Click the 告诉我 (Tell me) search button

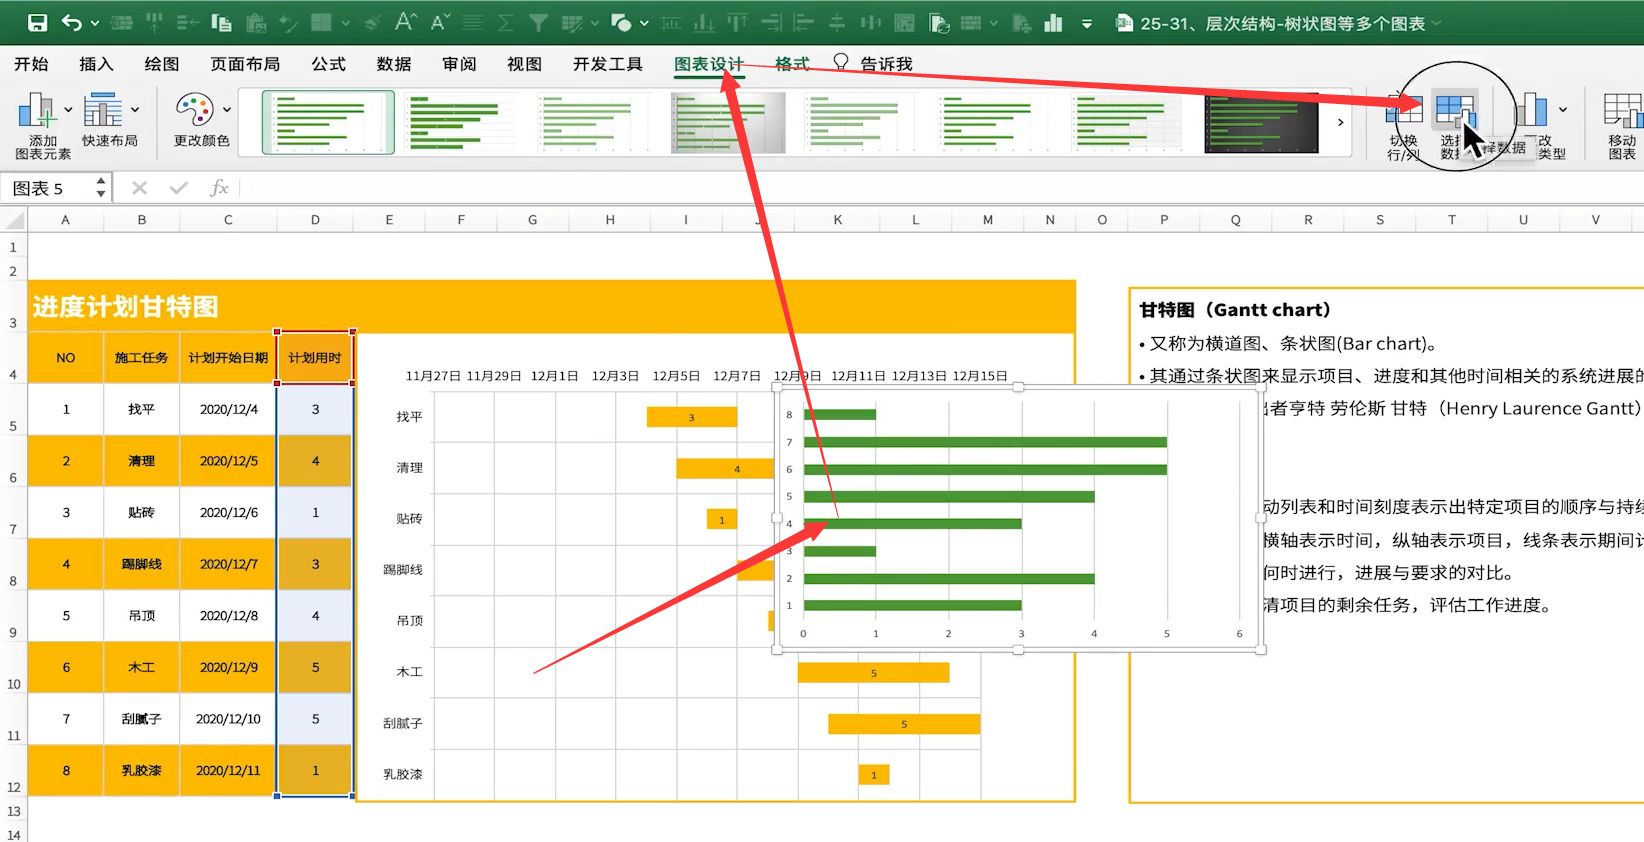[x=873, y=64]
